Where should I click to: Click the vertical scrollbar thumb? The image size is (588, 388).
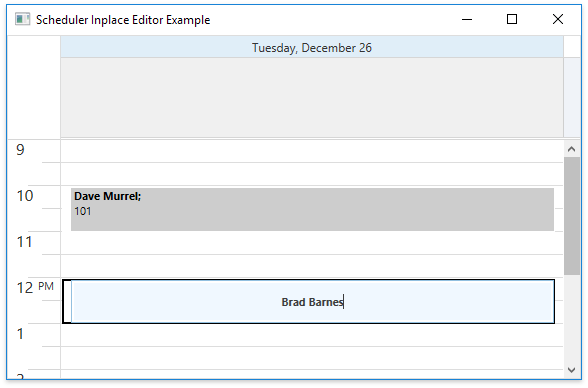[x=572, y=216]
